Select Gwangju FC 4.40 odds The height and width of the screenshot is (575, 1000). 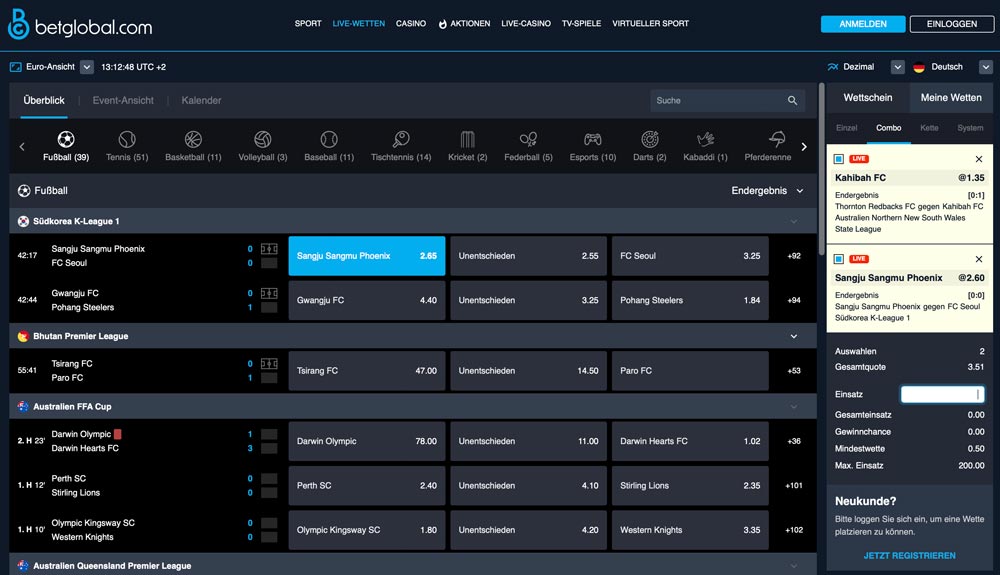(x=367, y=300)
